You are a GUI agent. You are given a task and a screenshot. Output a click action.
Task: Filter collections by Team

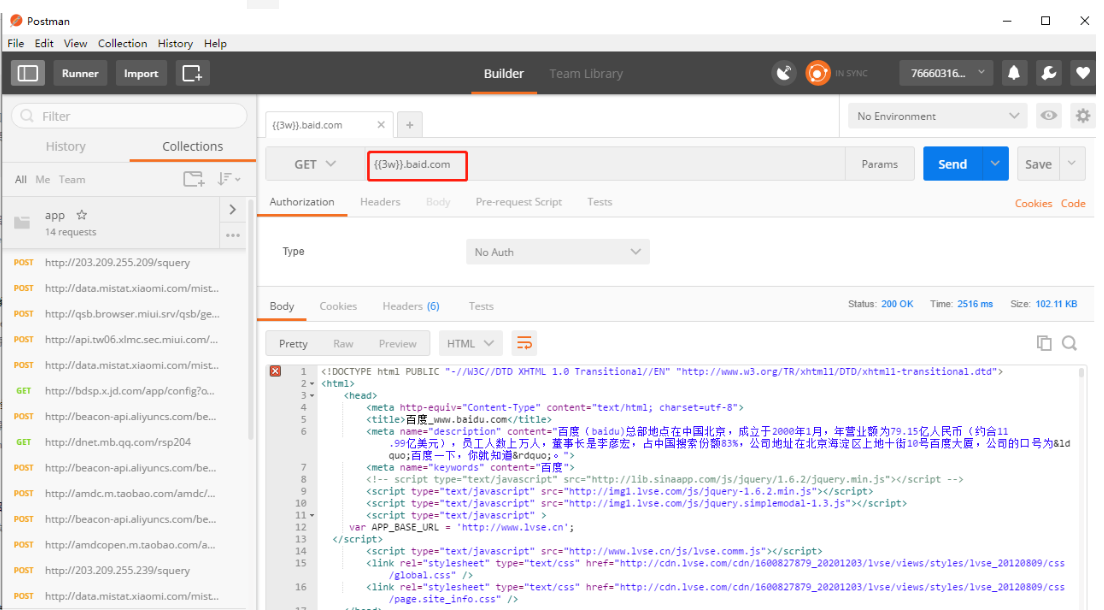[72, 180]
